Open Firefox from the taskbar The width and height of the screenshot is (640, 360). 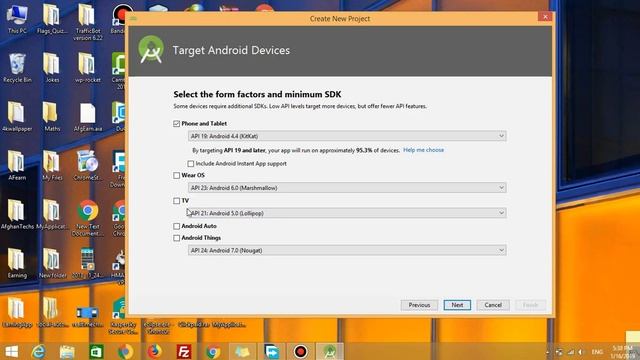(154, 351)
